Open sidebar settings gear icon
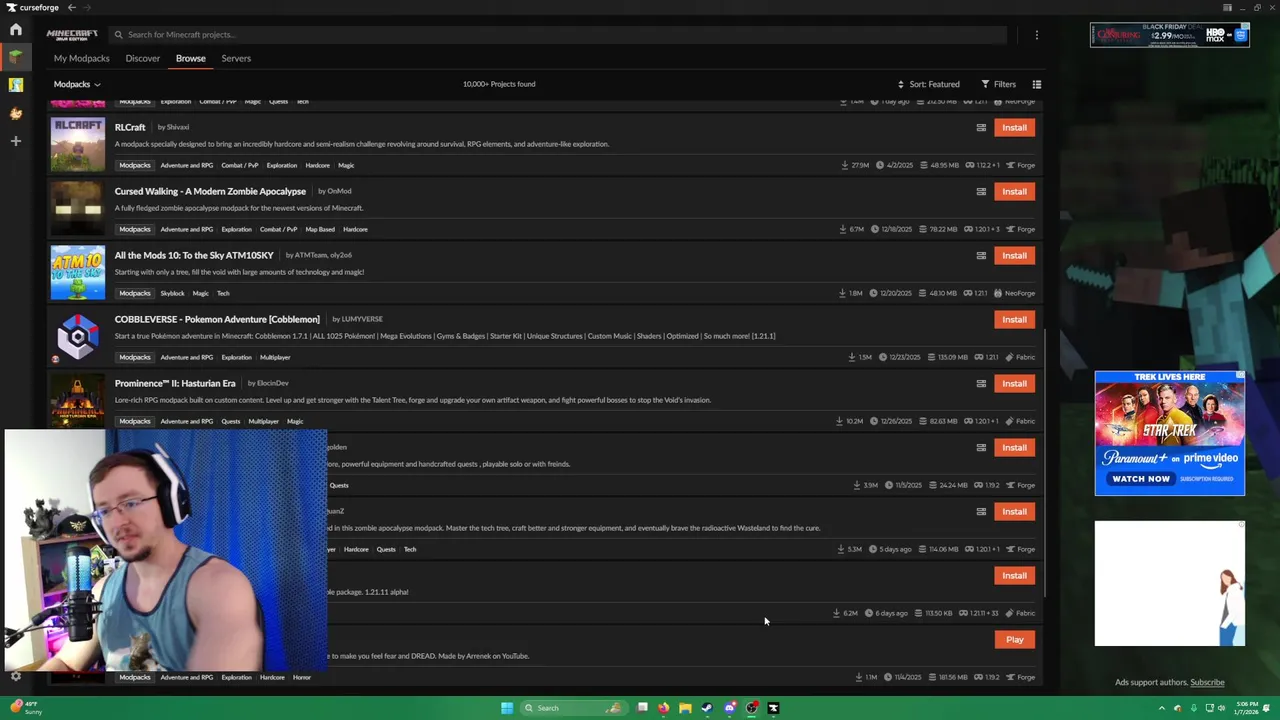1280x720 pixels. 16,677
